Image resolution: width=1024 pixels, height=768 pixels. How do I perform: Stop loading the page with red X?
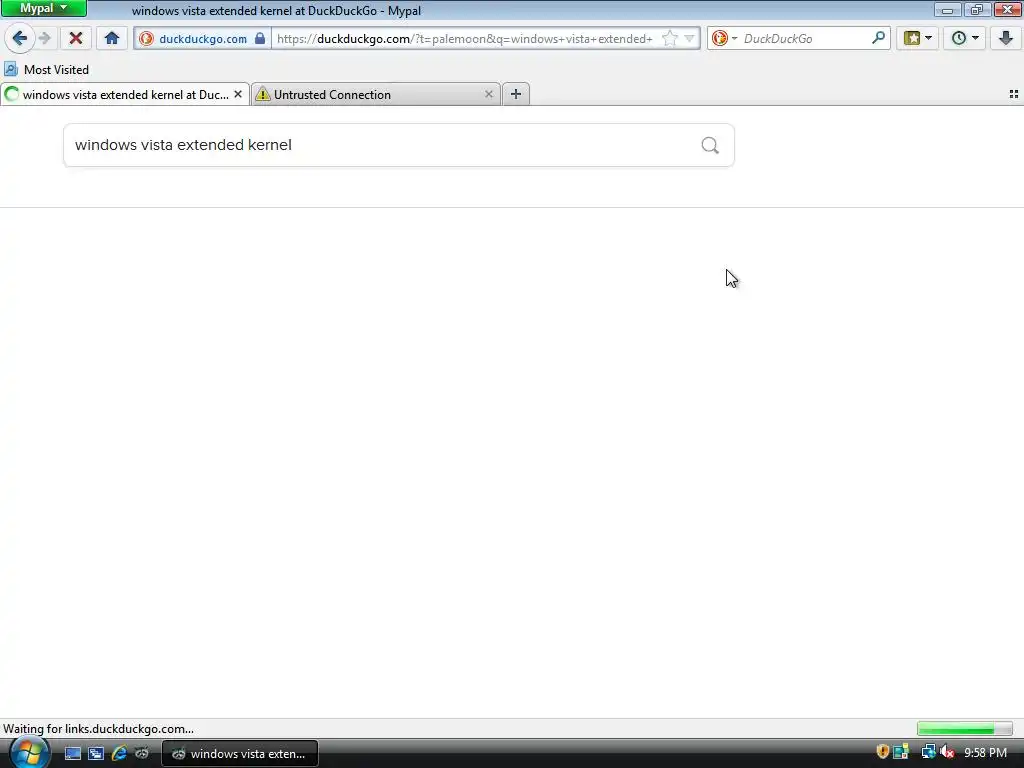coord(76,39)
